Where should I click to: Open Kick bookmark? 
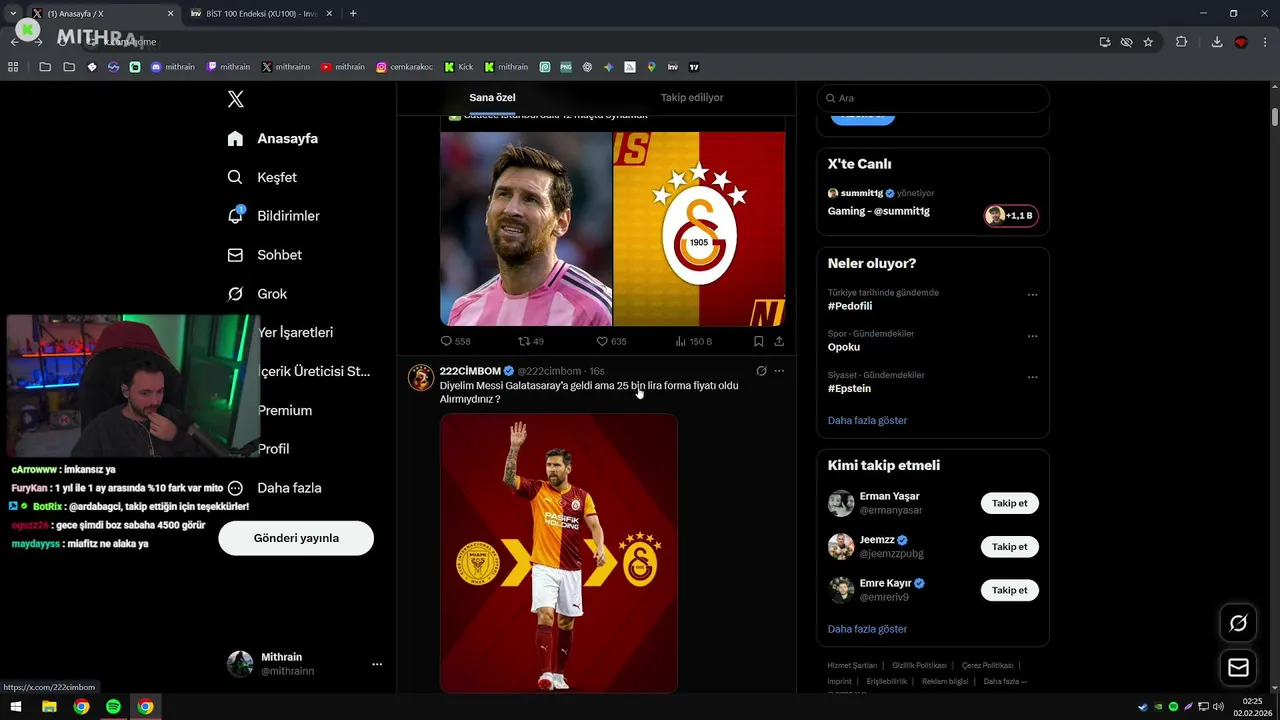click(x=459, y=67)
